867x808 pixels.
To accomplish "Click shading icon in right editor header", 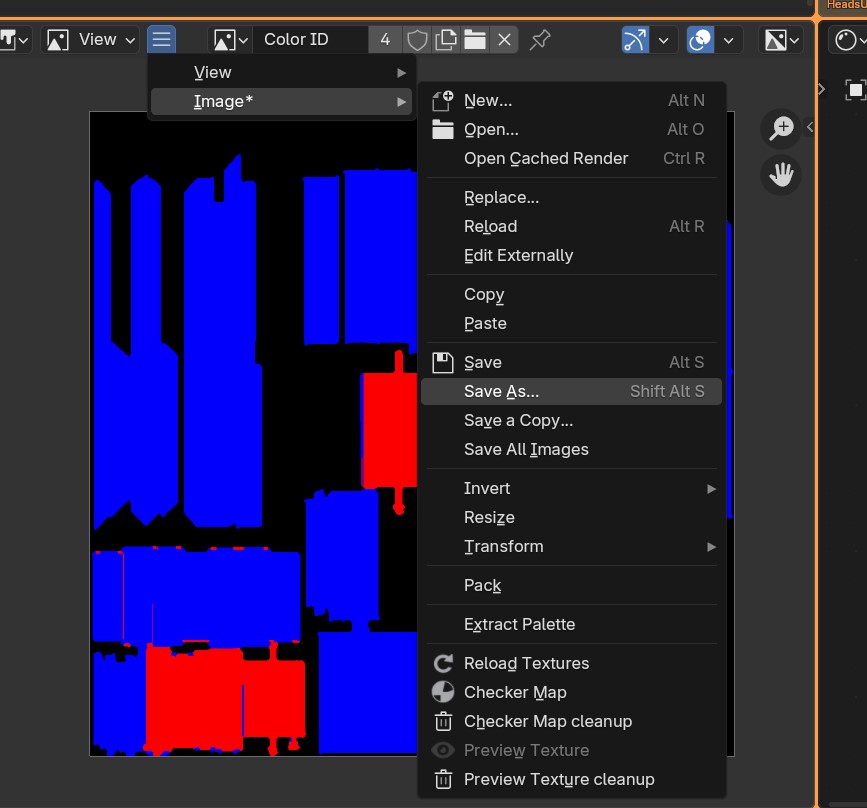I will (x=847, y=40).
